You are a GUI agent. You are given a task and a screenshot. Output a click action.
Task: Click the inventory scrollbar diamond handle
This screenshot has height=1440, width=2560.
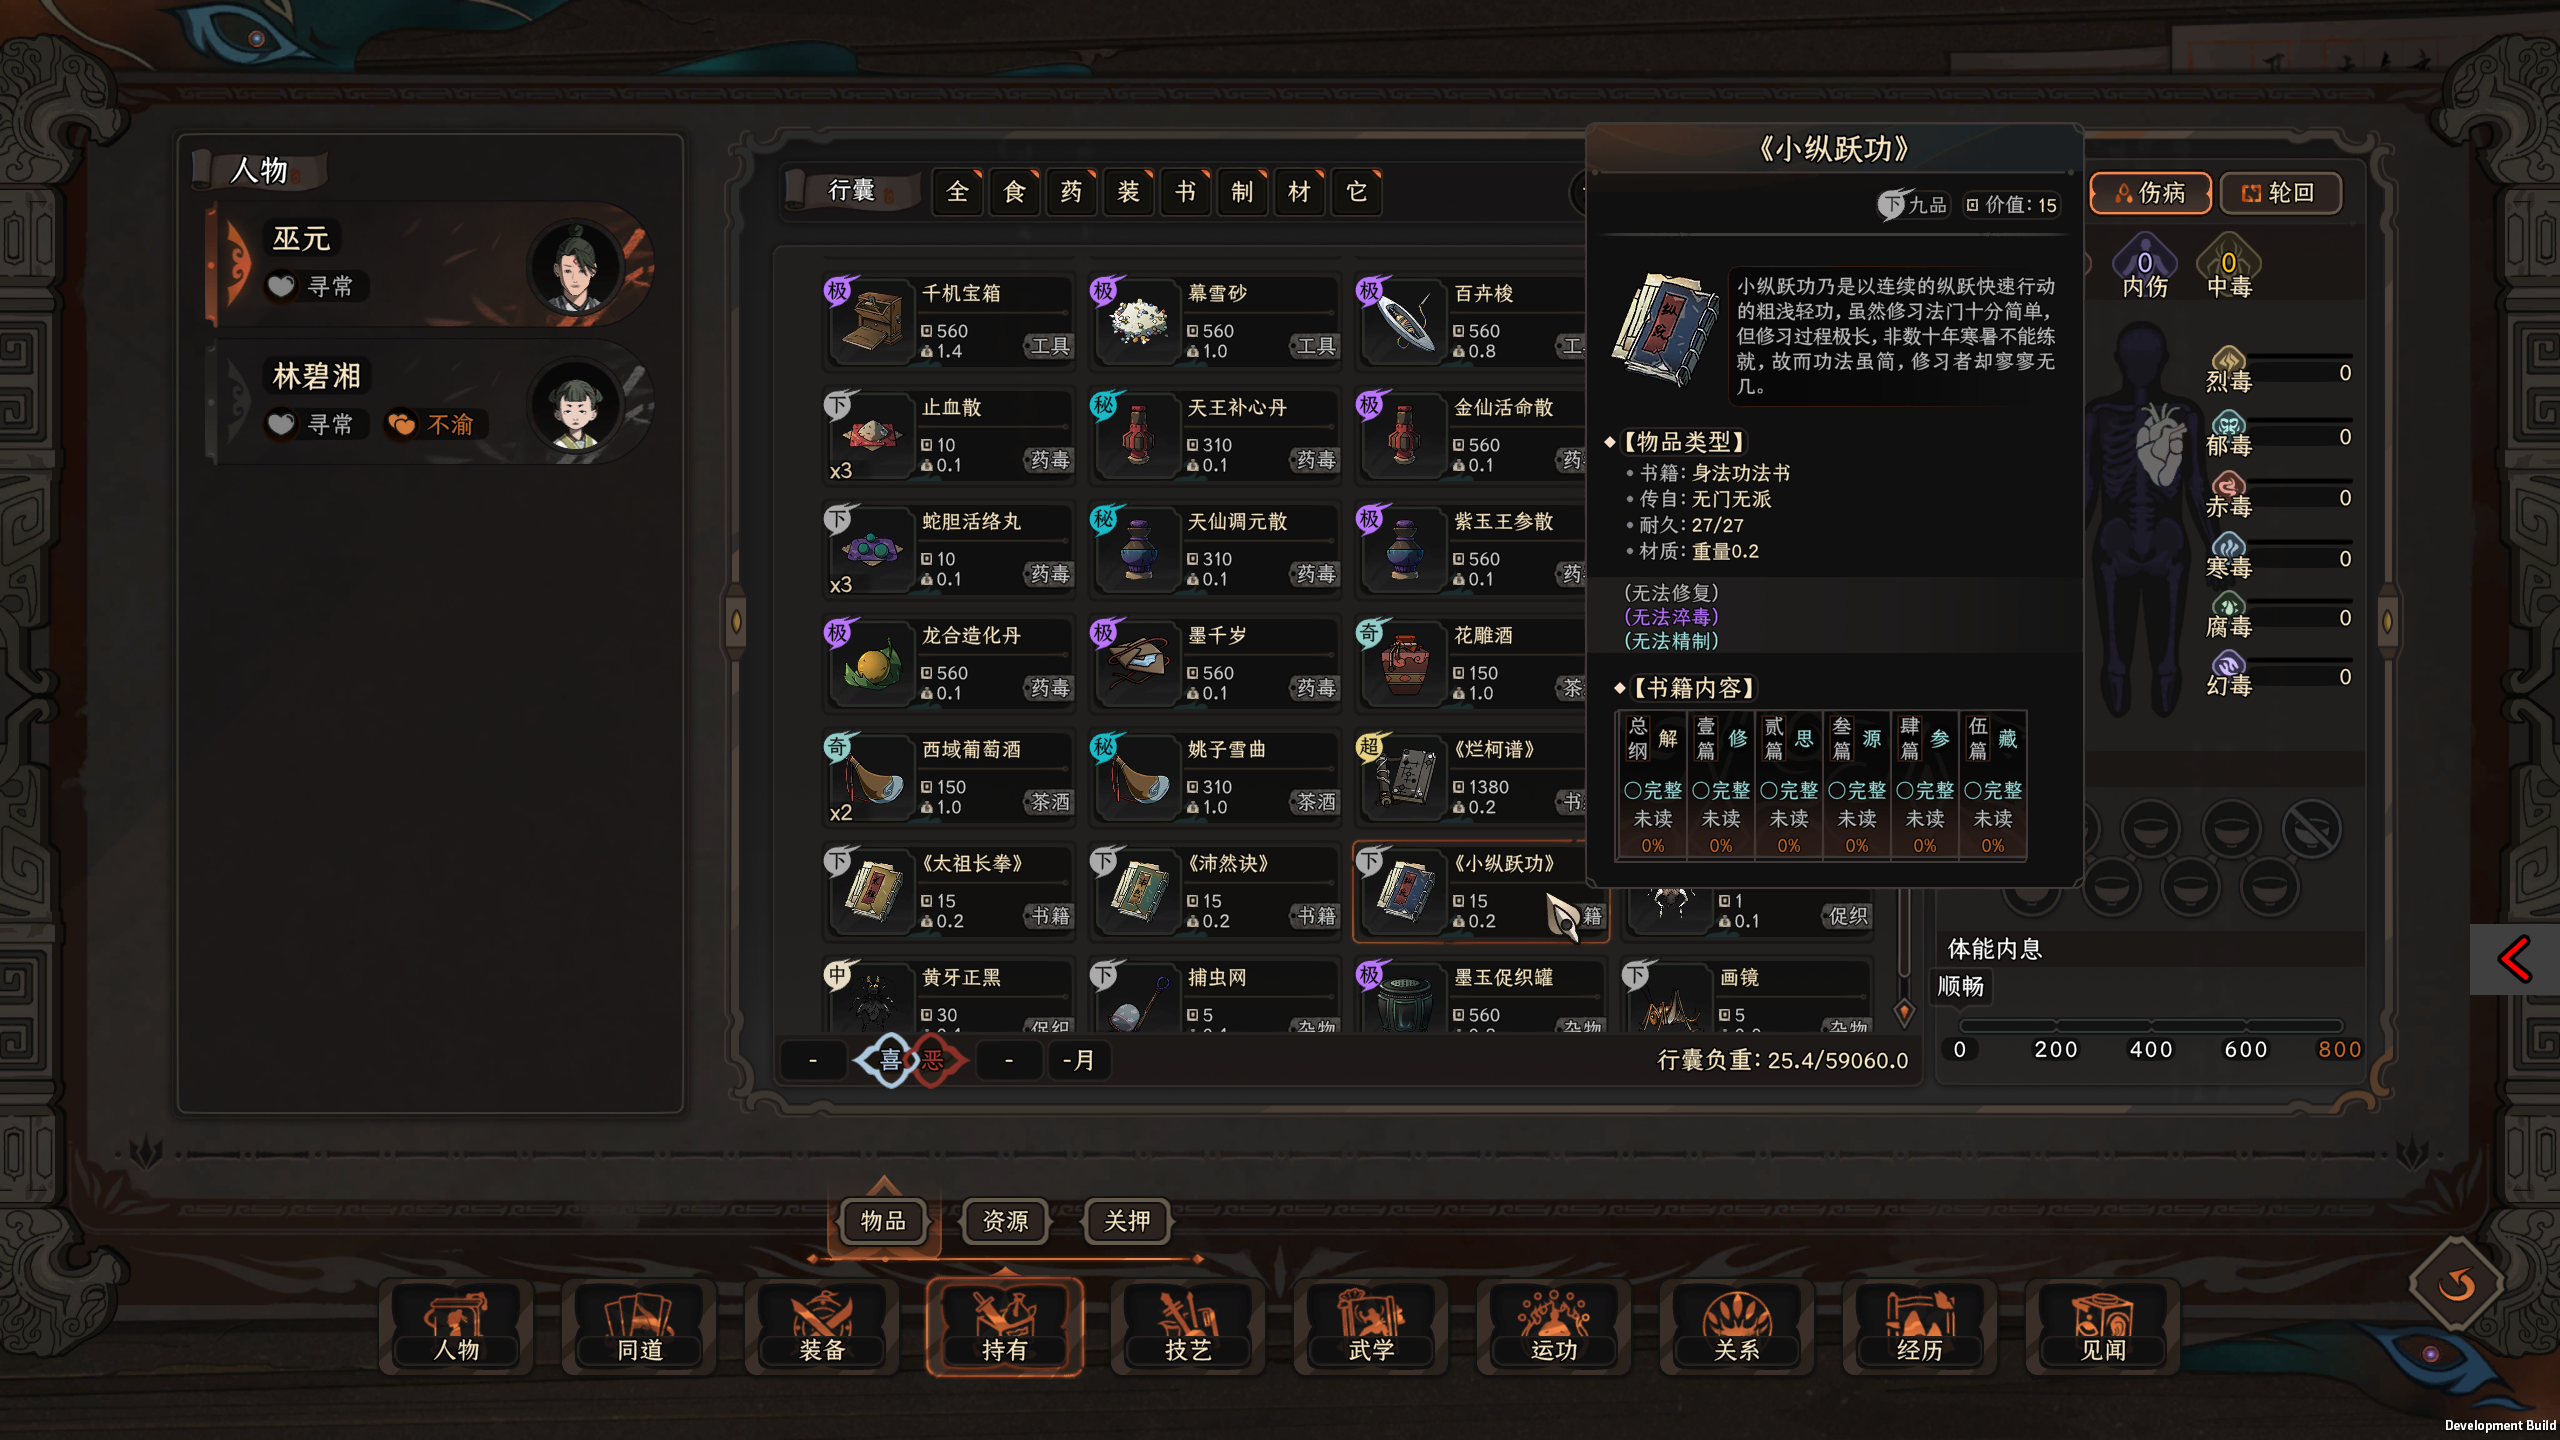tap(1904, 1011)
